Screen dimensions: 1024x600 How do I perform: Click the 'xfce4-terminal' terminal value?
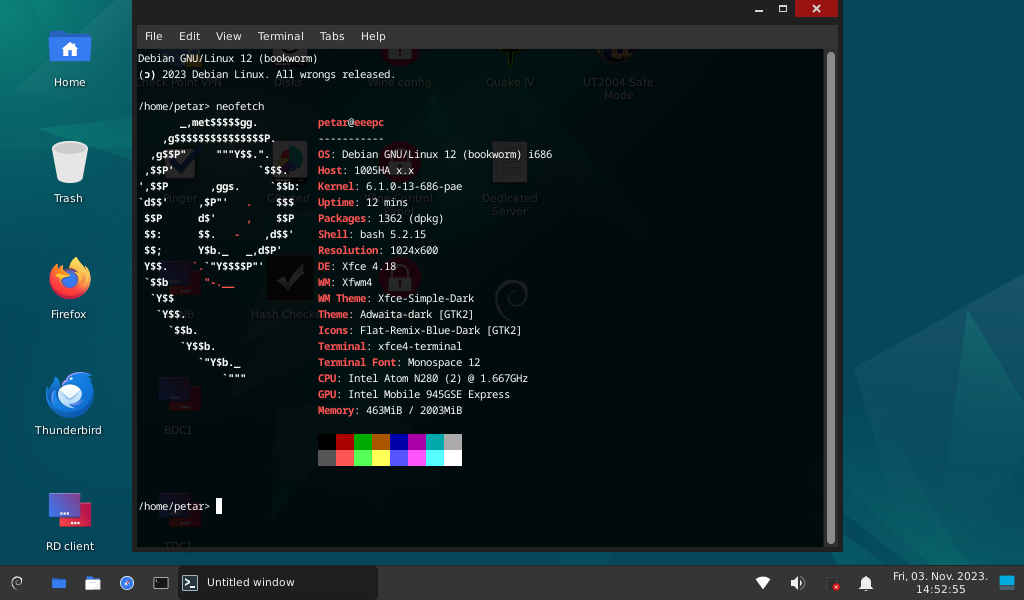point(420,347)
